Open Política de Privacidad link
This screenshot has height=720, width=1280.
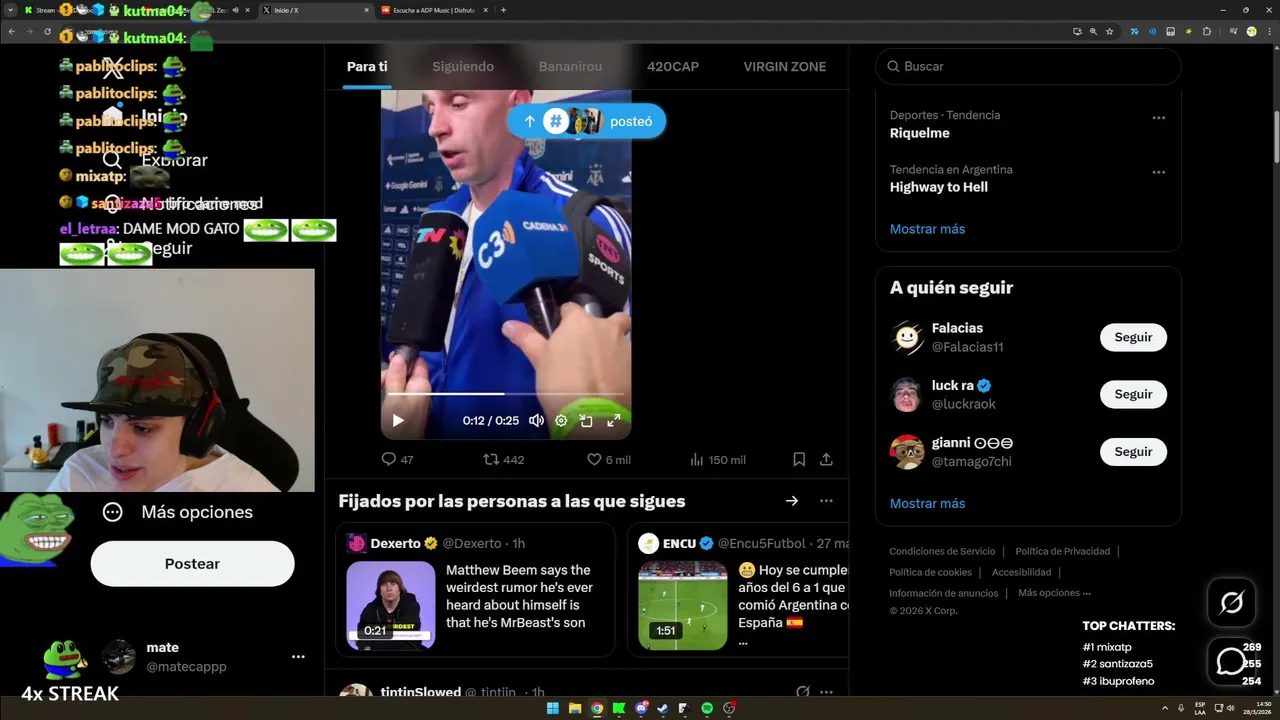(1063, 551)
